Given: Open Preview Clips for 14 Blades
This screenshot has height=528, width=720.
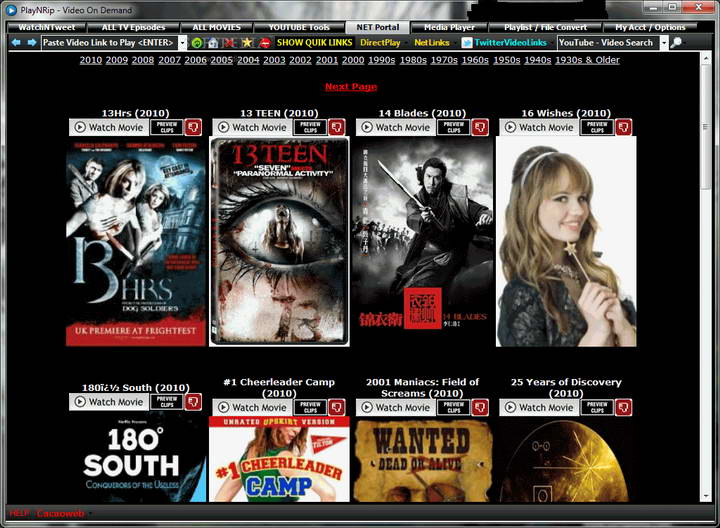Looking at the screenshot, I should tap(454, 127).
